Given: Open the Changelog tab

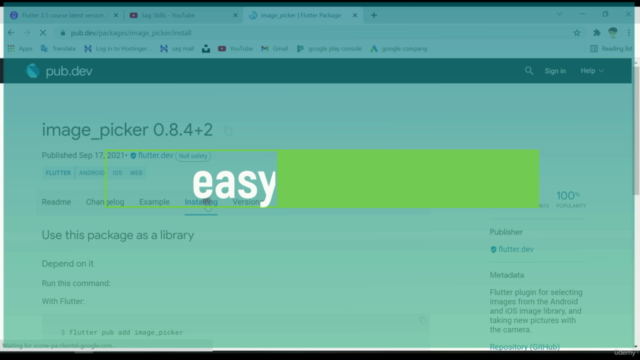Looking at the screenshot, I should tap(105, 202).
